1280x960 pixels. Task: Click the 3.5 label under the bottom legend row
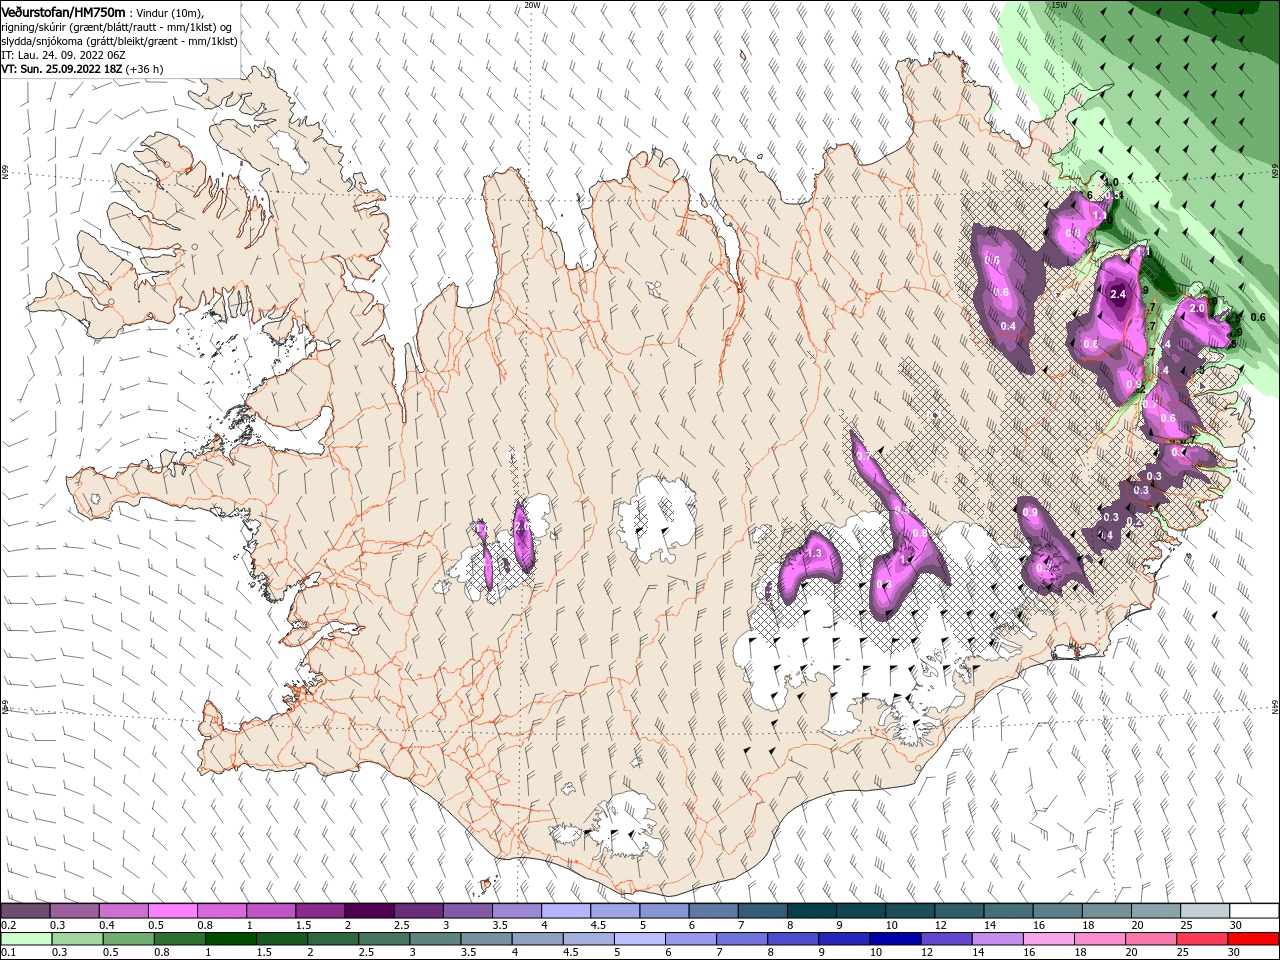pos(468,953)
